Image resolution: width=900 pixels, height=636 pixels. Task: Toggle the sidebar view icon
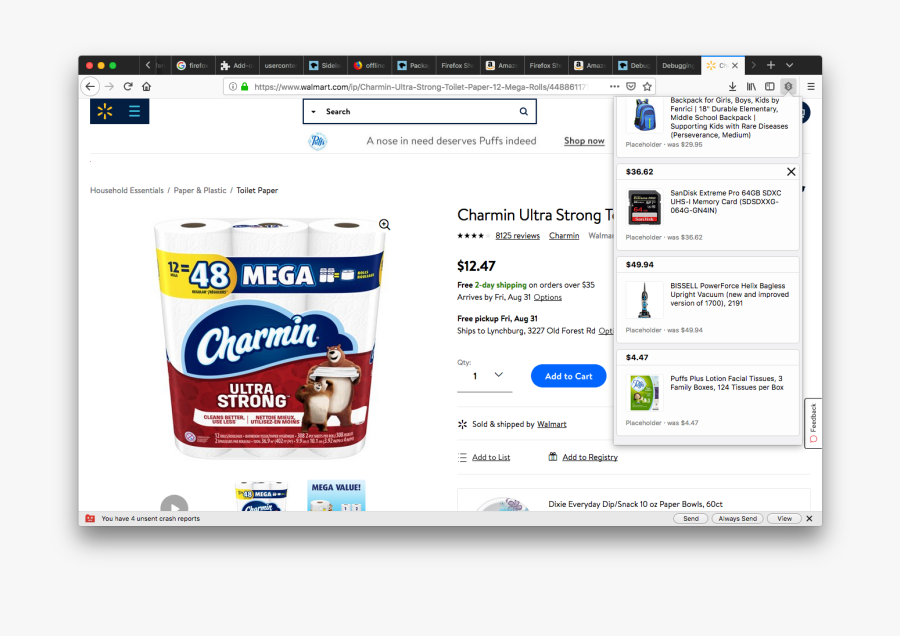point(770,87)
